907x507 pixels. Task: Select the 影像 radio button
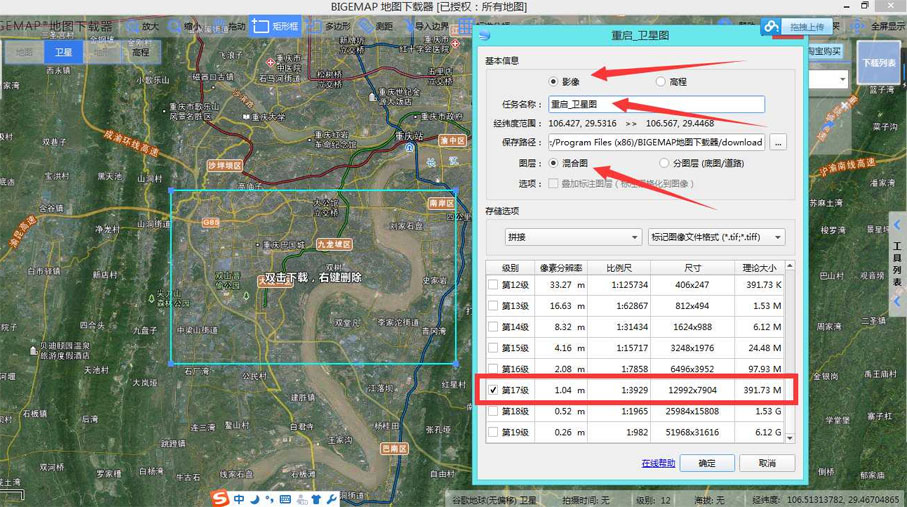[x=554, y=82]
